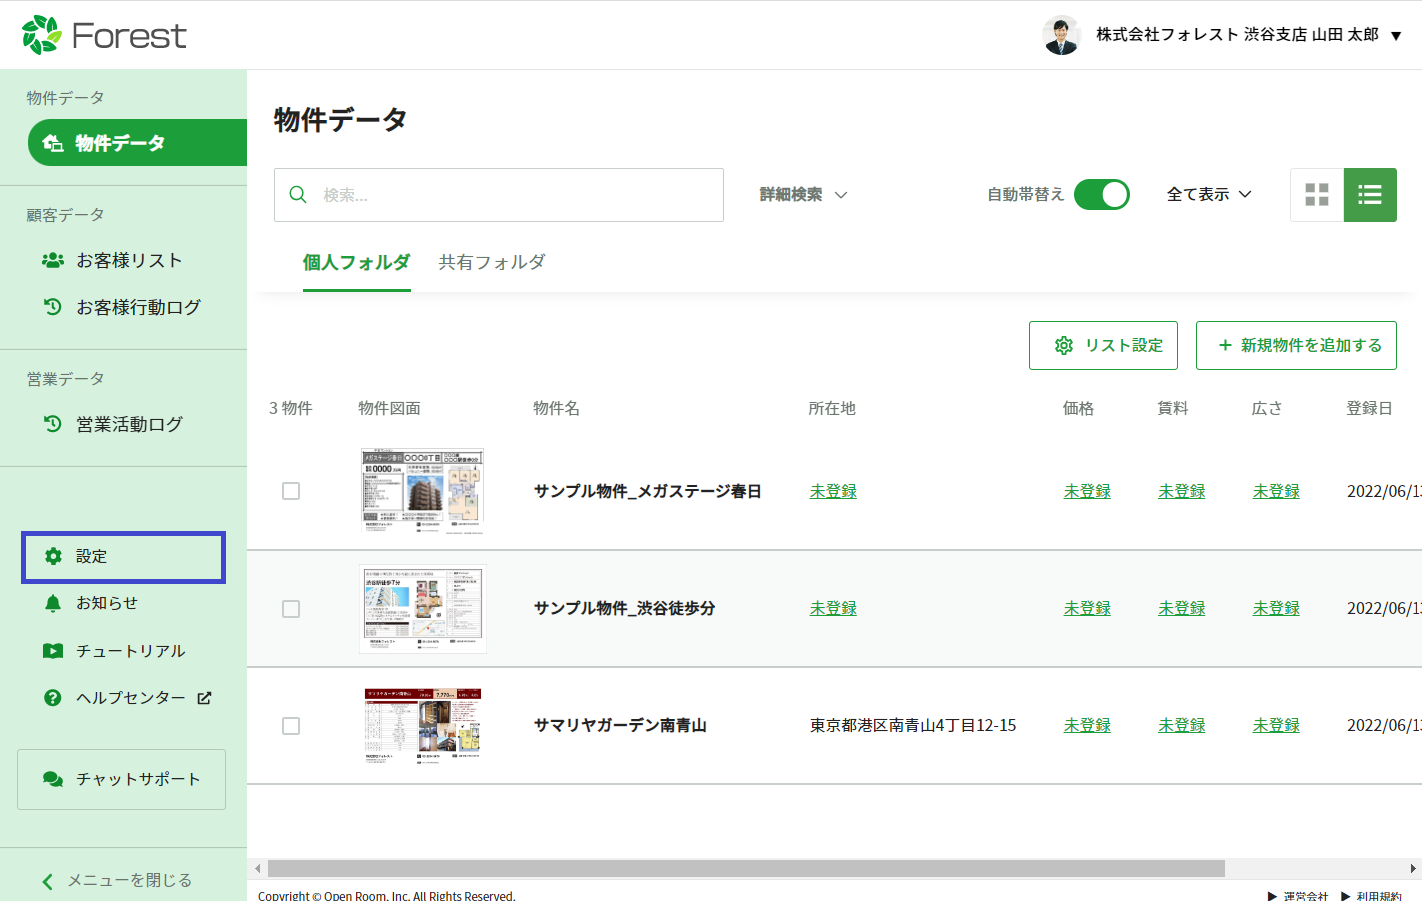
Task: Select the サマリヤガーデン南青山 row checkbox
Action: pos(291,726)
